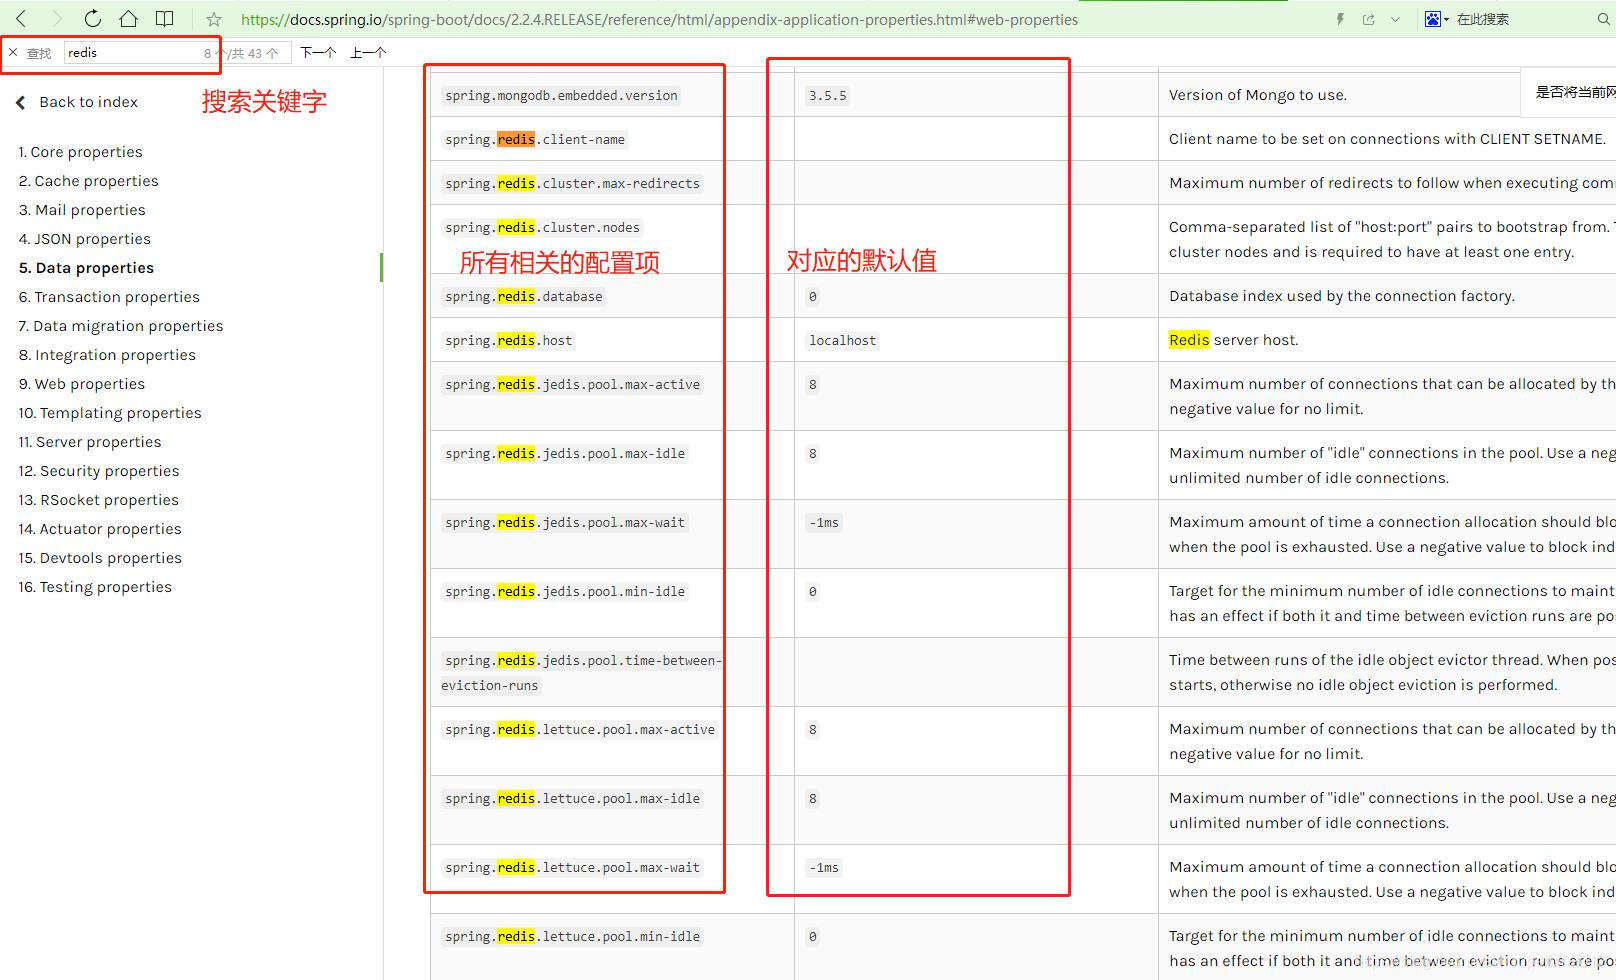The height and width of the screenshot is (980, 1616).
Task: Open 16. Testing properties section
Action: [x=95, y=587]
